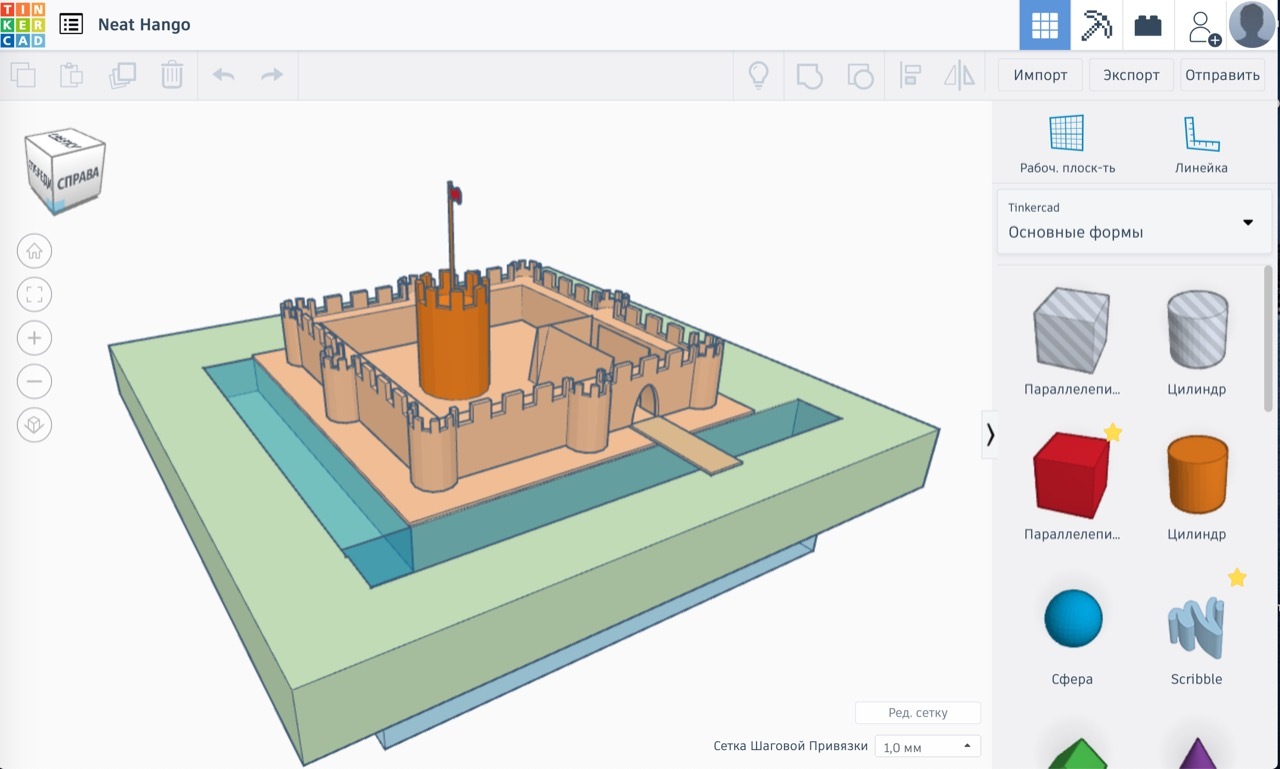Open the Bricks mode
The image size is (1280, 769).
pyautogui.click(x=1148, y=25)
